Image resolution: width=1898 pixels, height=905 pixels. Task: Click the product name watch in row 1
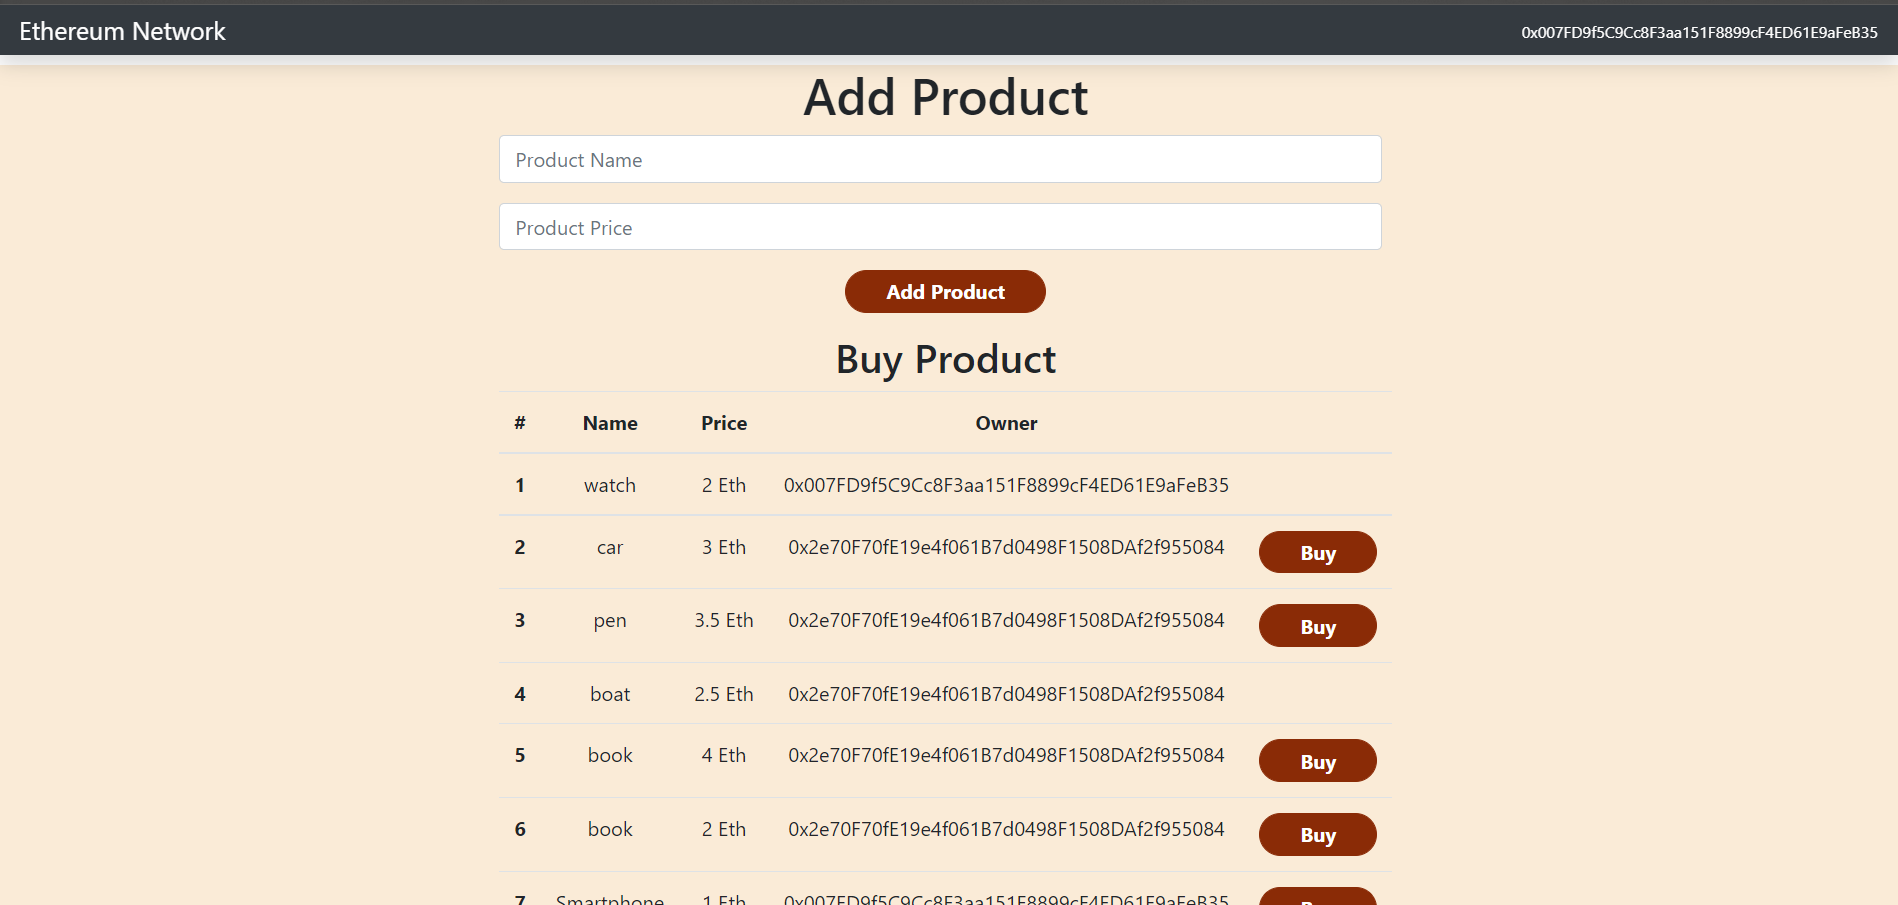pyautogui.click(x=609, y=485)
